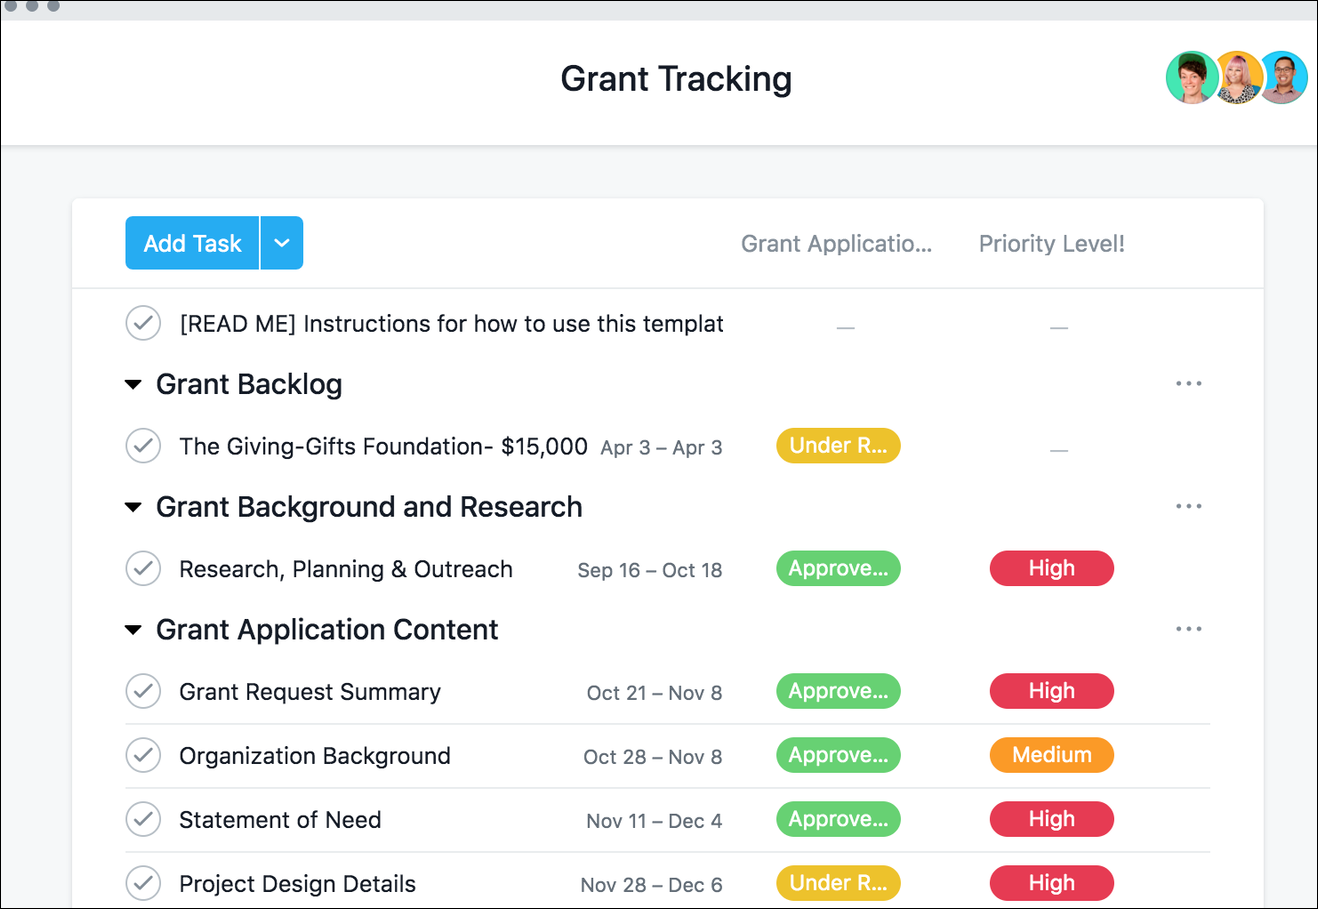Click the check circle next to Statement of Need
Viewport: 1318px width, 909px height.
pos(143,819)
